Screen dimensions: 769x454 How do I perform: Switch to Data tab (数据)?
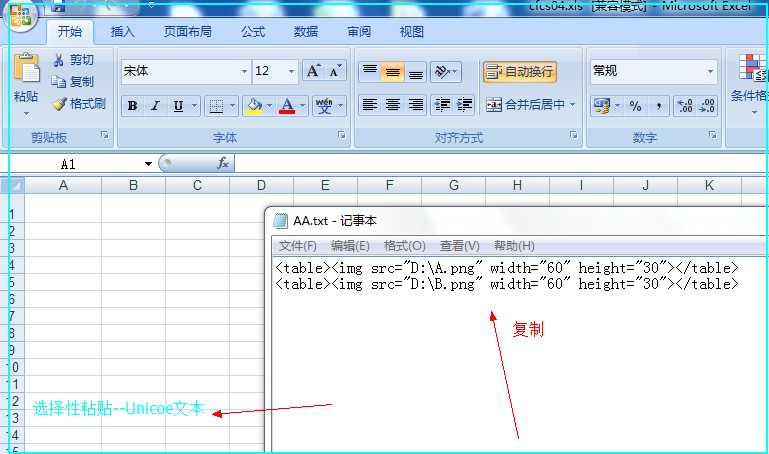[306, 32]
